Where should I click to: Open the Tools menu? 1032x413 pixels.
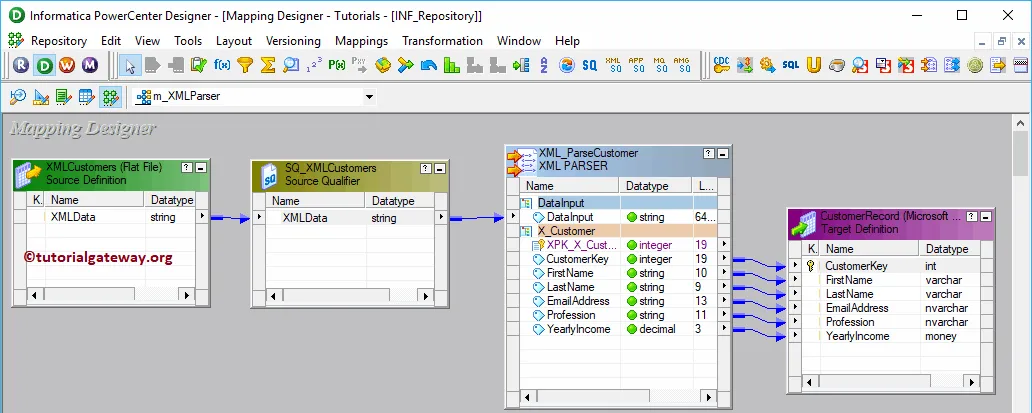[x=188, y=41]
